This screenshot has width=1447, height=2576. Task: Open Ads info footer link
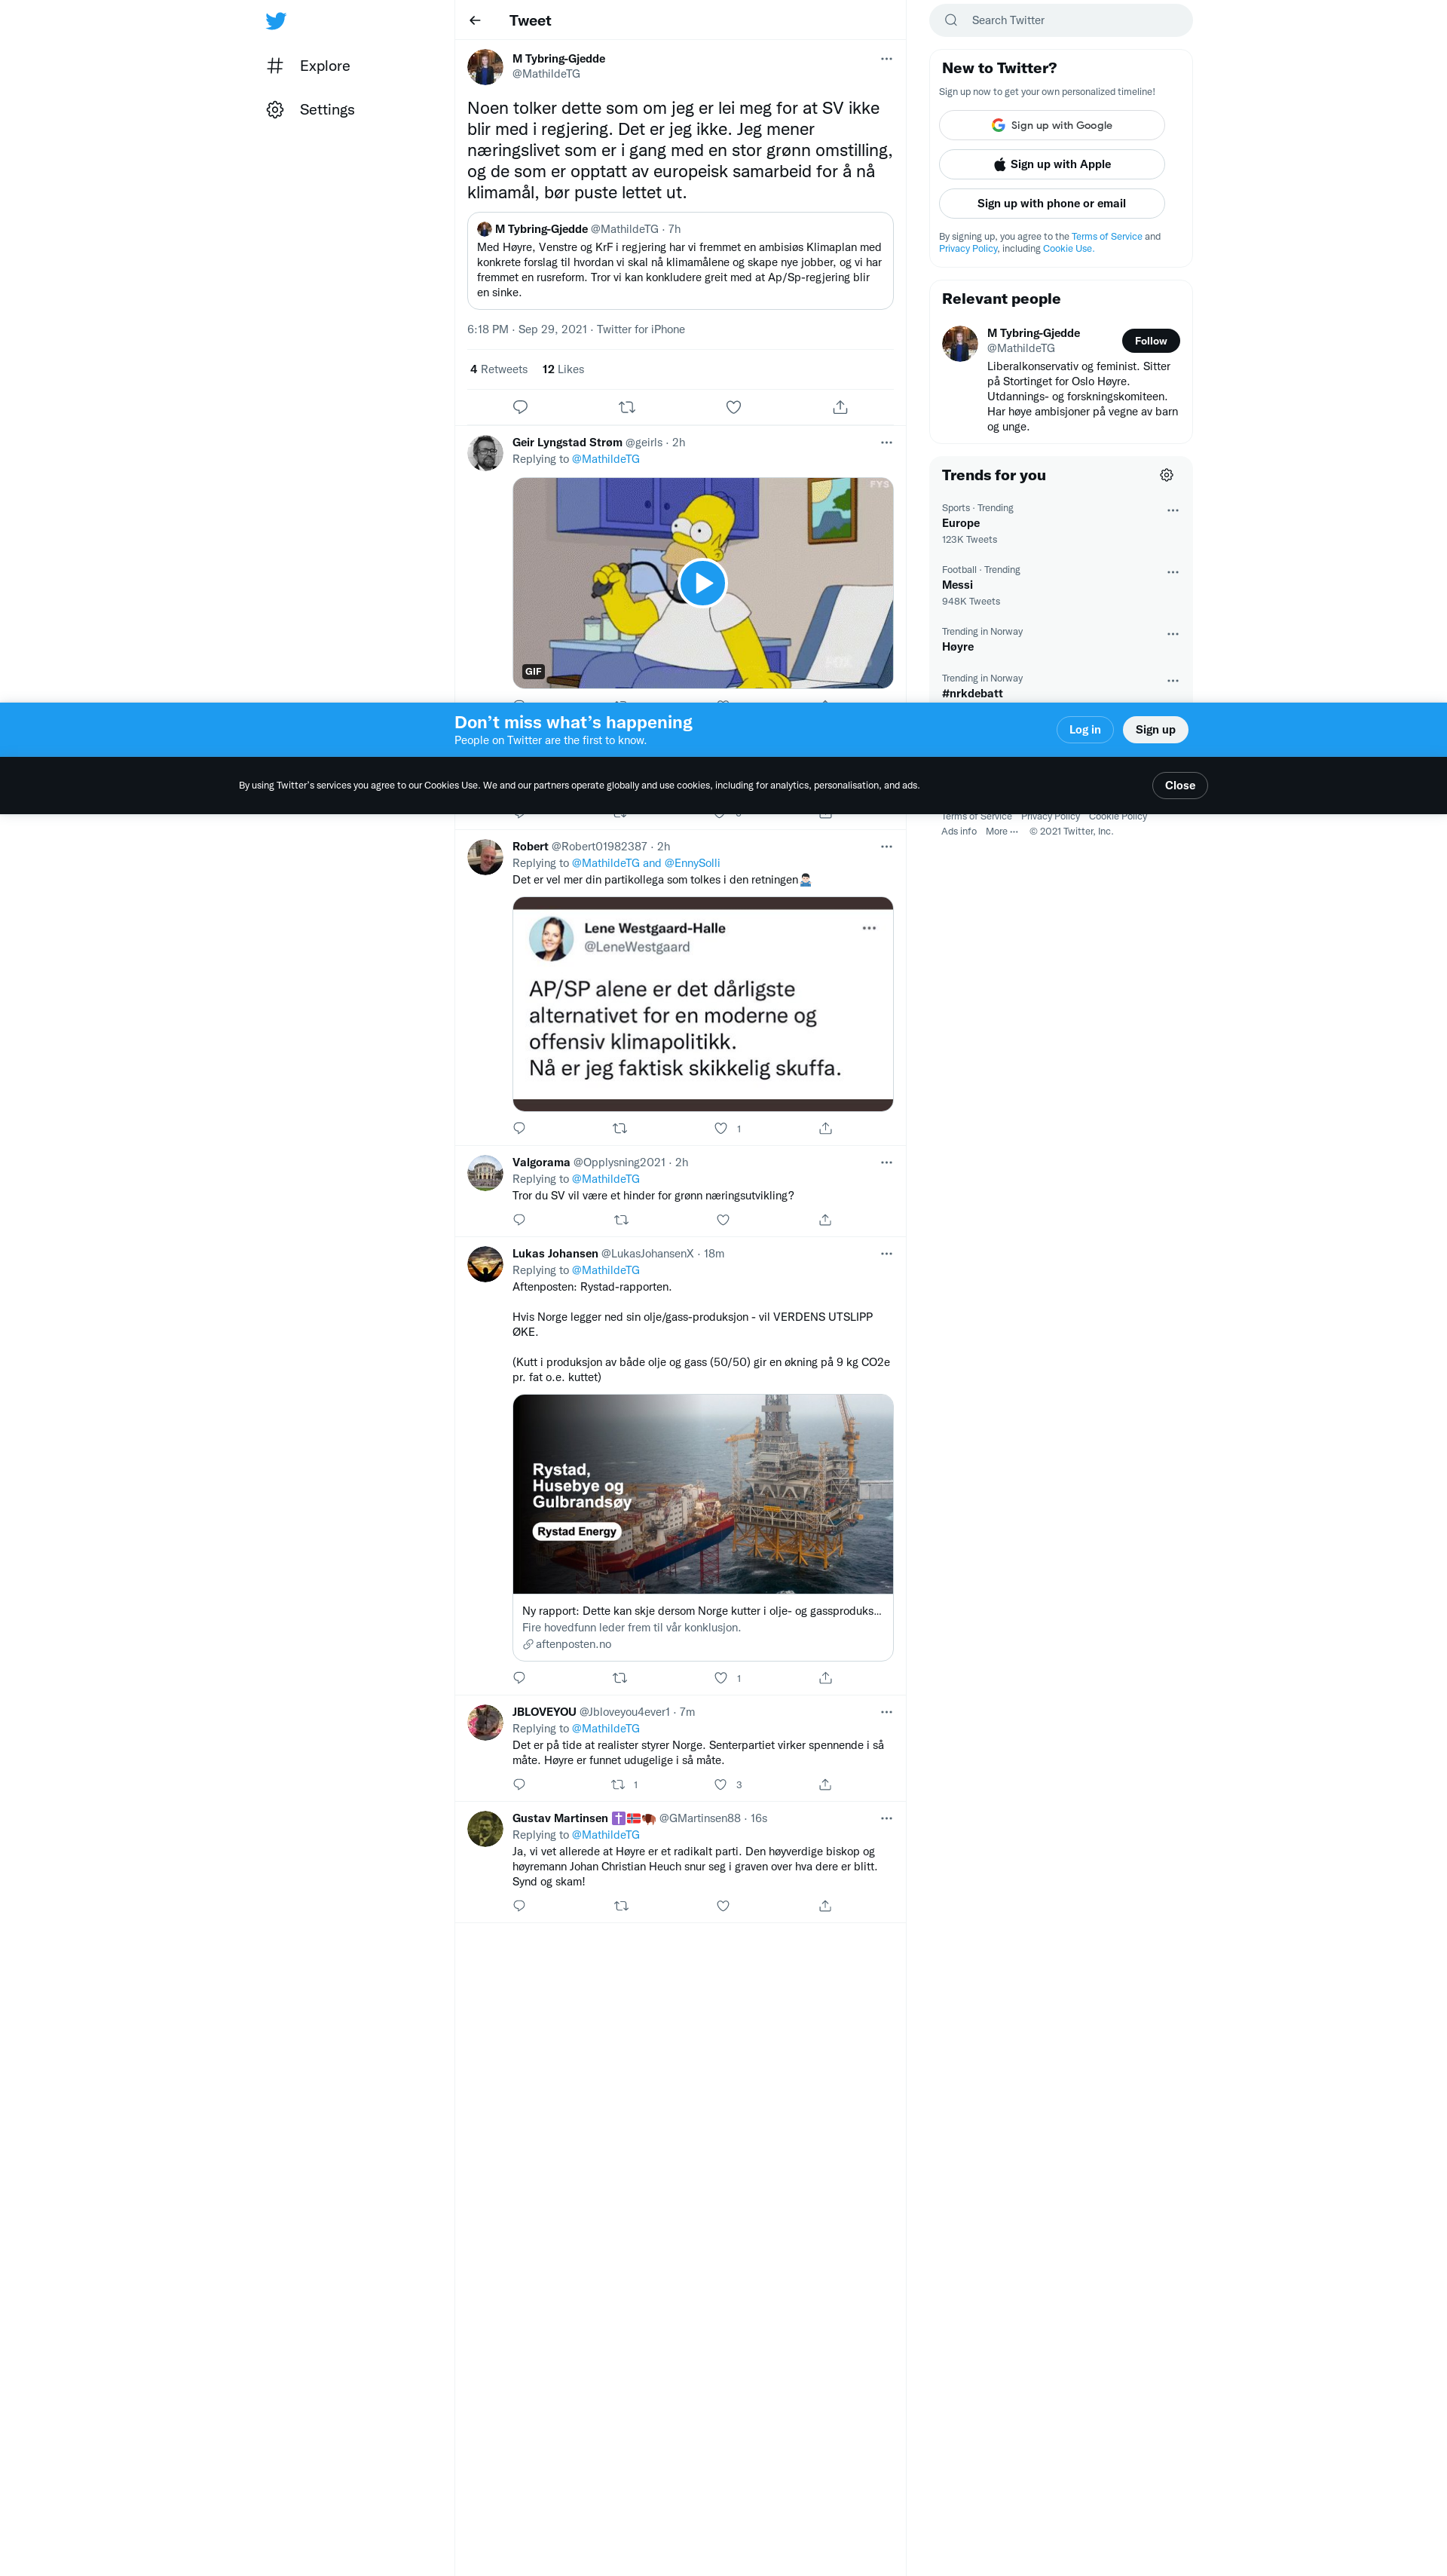(x=958, y=832)
